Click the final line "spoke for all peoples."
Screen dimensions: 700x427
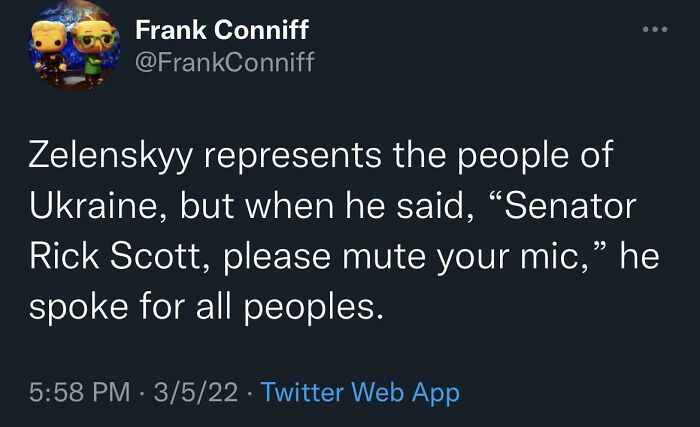(x=205, y=306)
